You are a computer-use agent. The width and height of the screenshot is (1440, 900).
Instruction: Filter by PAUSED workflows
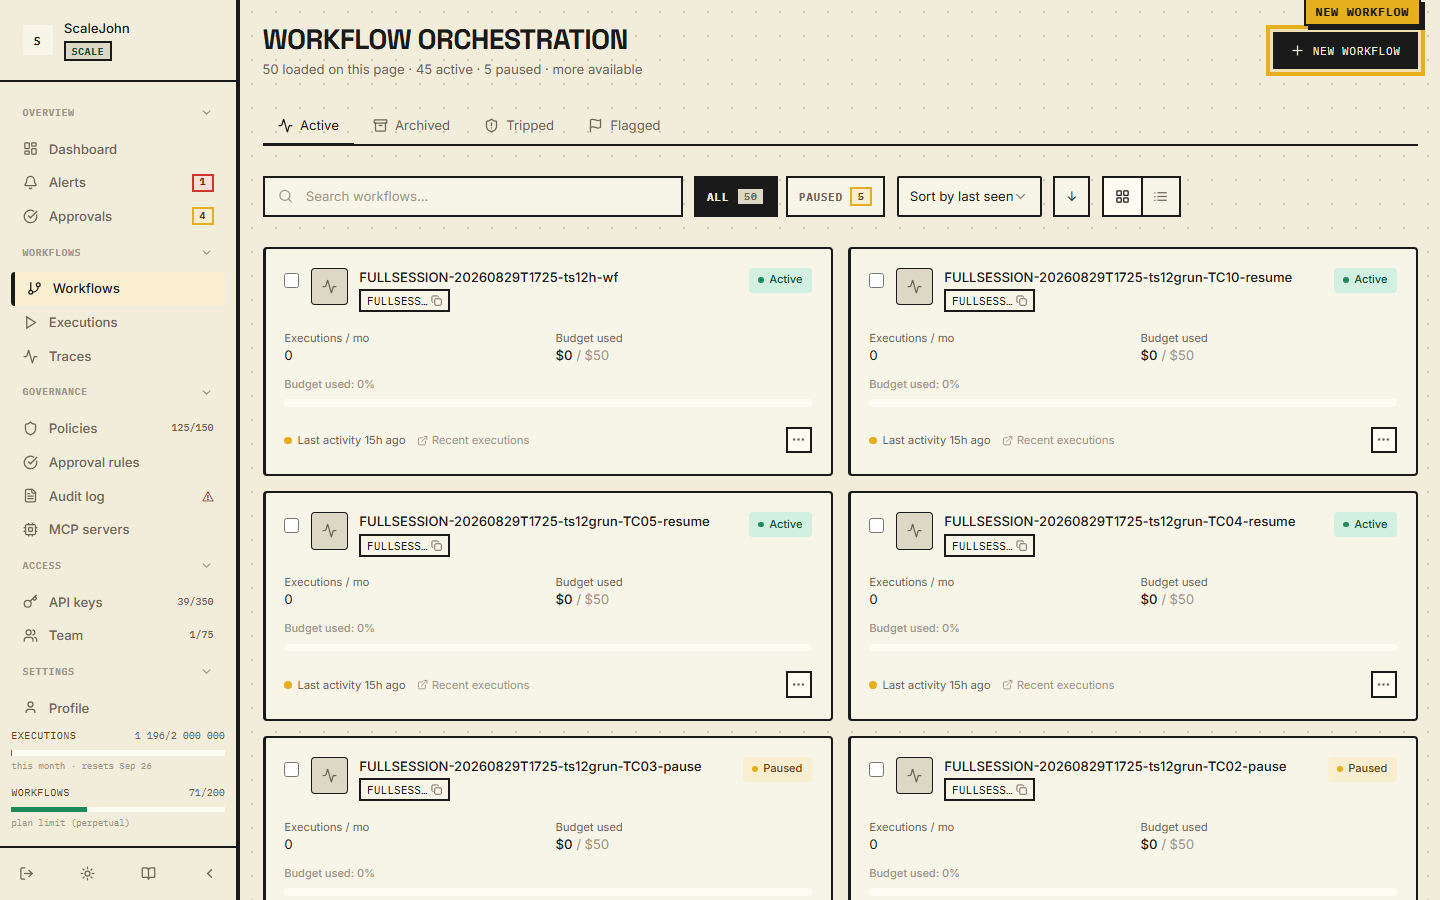836,197
